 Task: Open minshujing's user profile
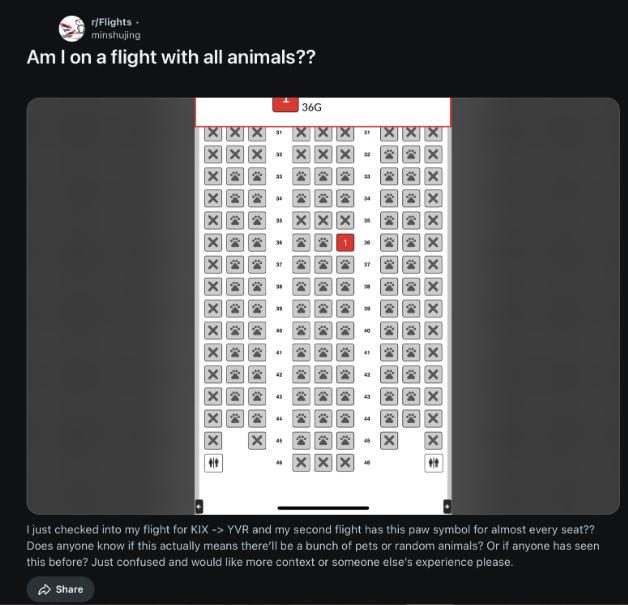[x=116, y=35]
